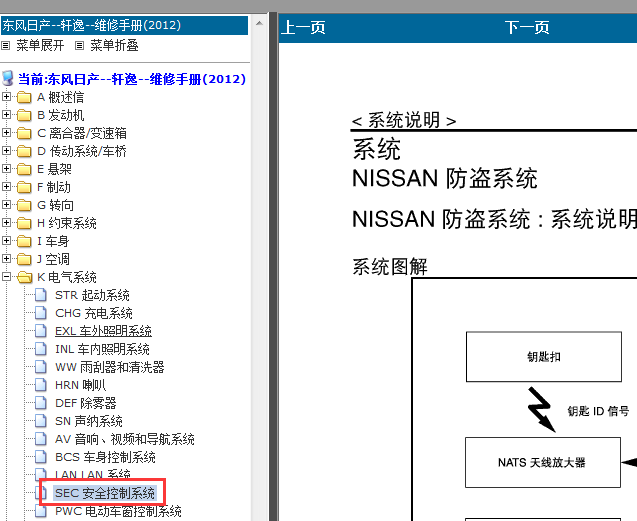Click the 菜单折叠 collapse-all icon
The height and width of the screenshot is (521, 637).
[79, 46]
